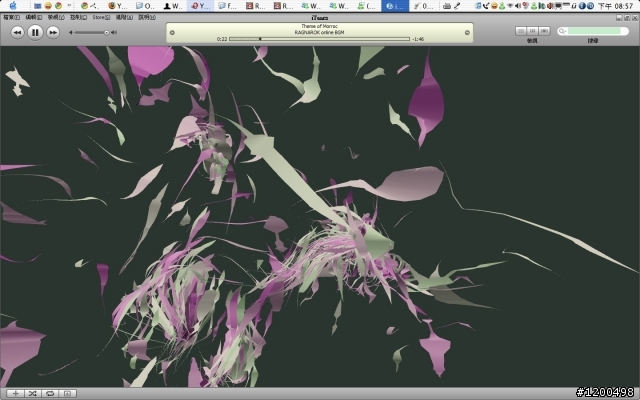Click the microphone language bar icon
640x400 pixels.
click(x=458, y=6)
